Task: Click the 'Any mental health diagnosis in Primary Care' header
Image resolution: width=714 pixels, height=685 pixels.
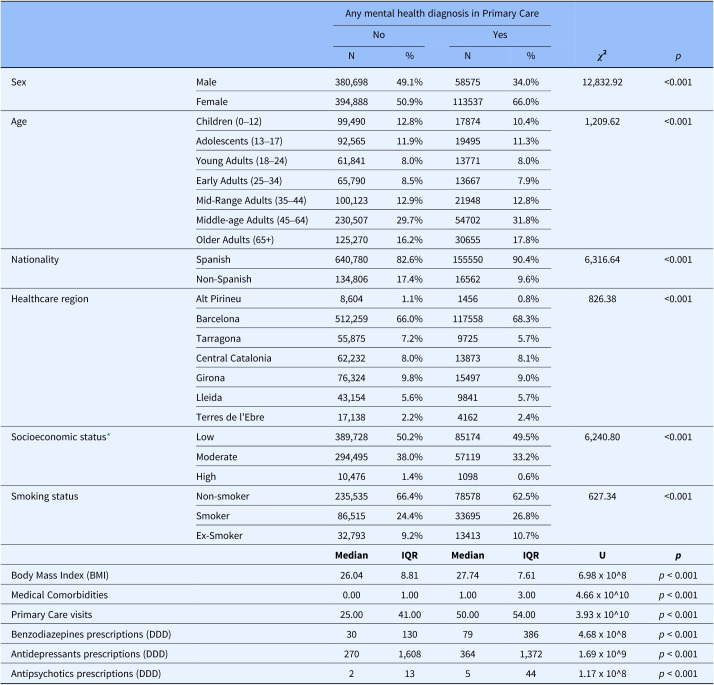Action: click(441, 13)
